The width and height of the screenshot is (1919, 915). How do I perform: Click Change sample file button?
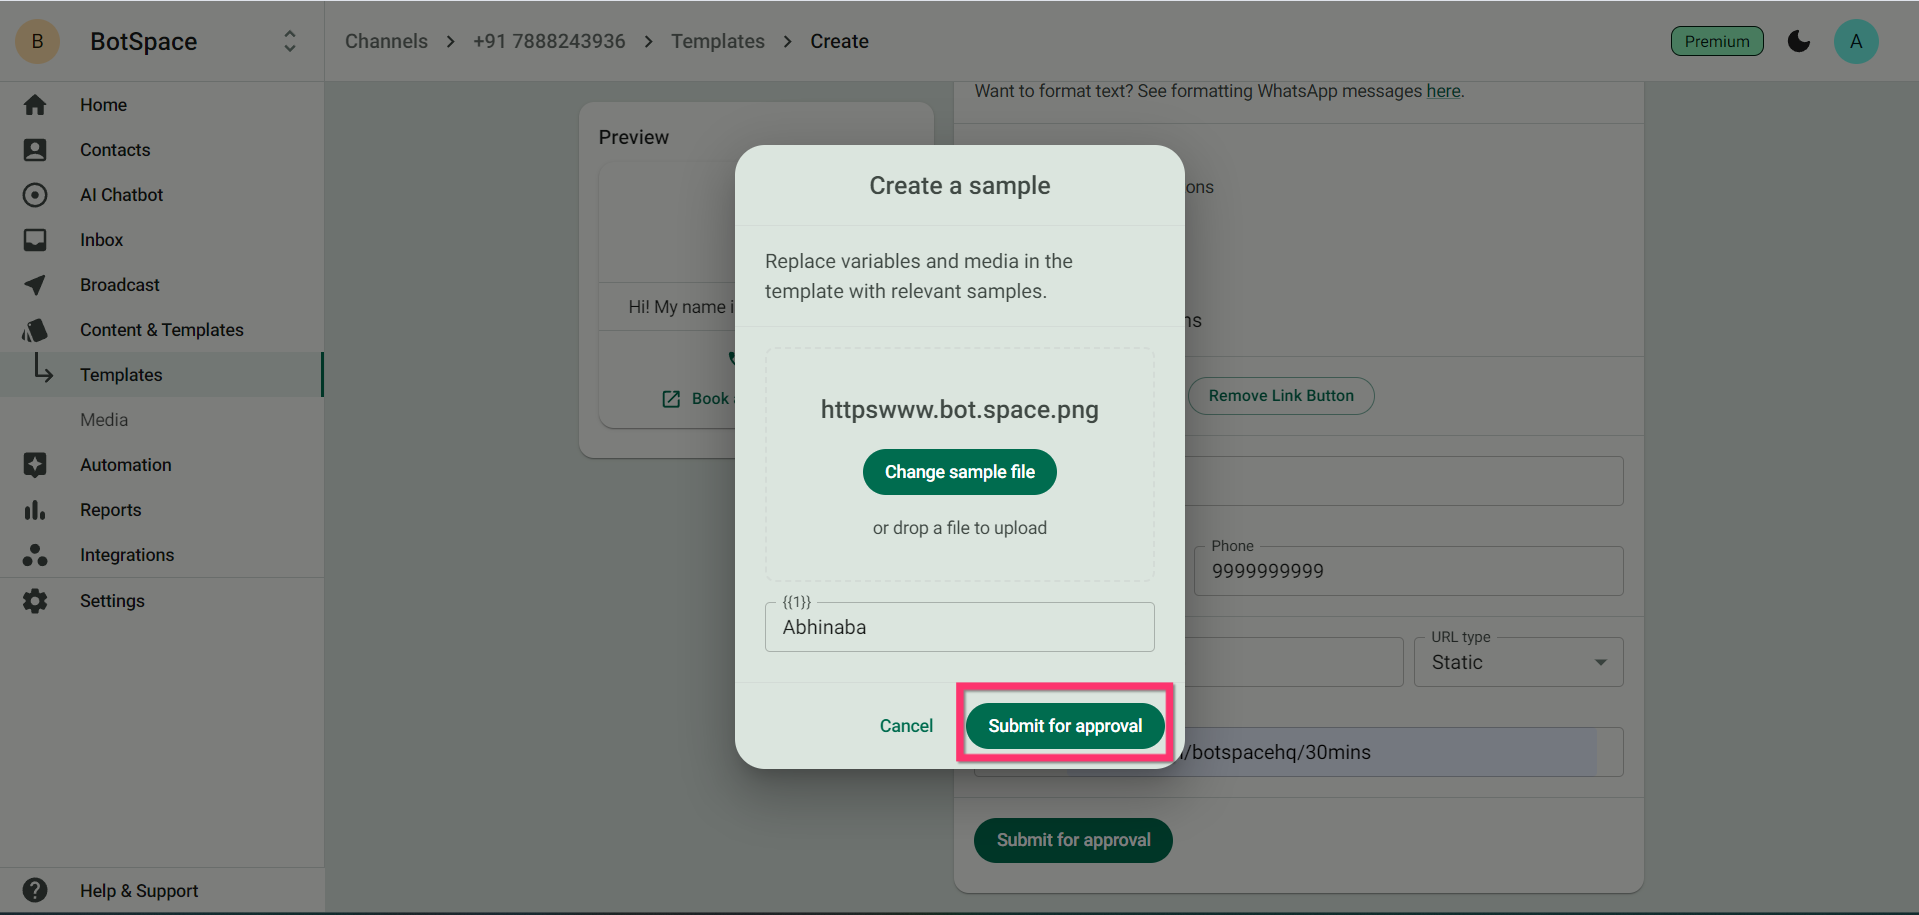[960, 472]
